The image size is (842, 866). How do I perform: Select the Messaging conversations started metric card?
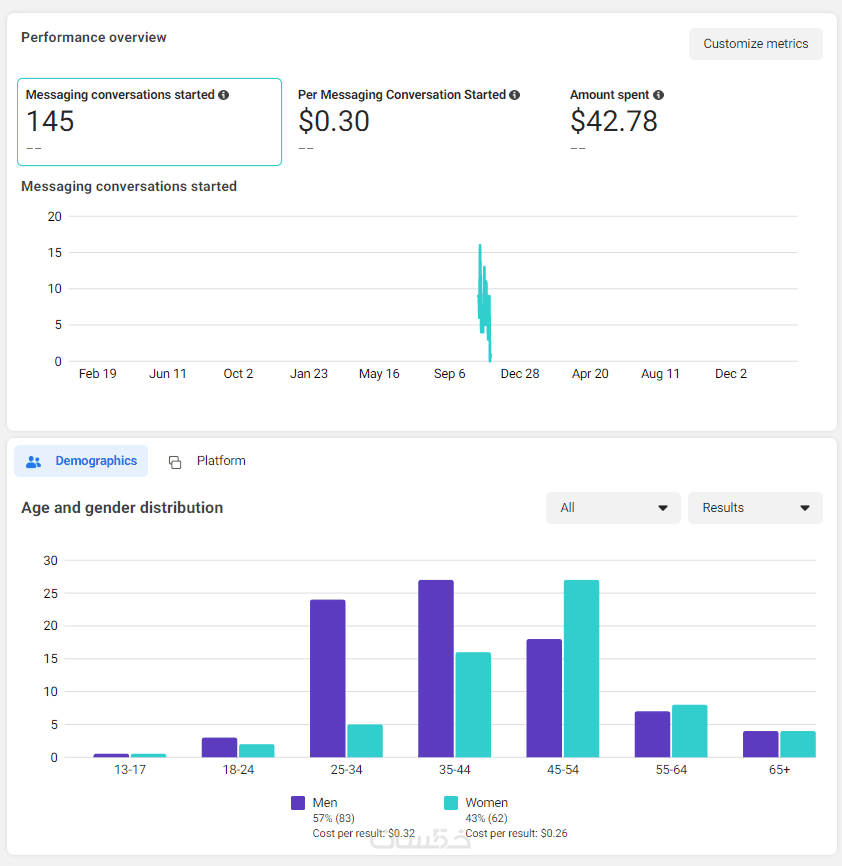(149, 121)
